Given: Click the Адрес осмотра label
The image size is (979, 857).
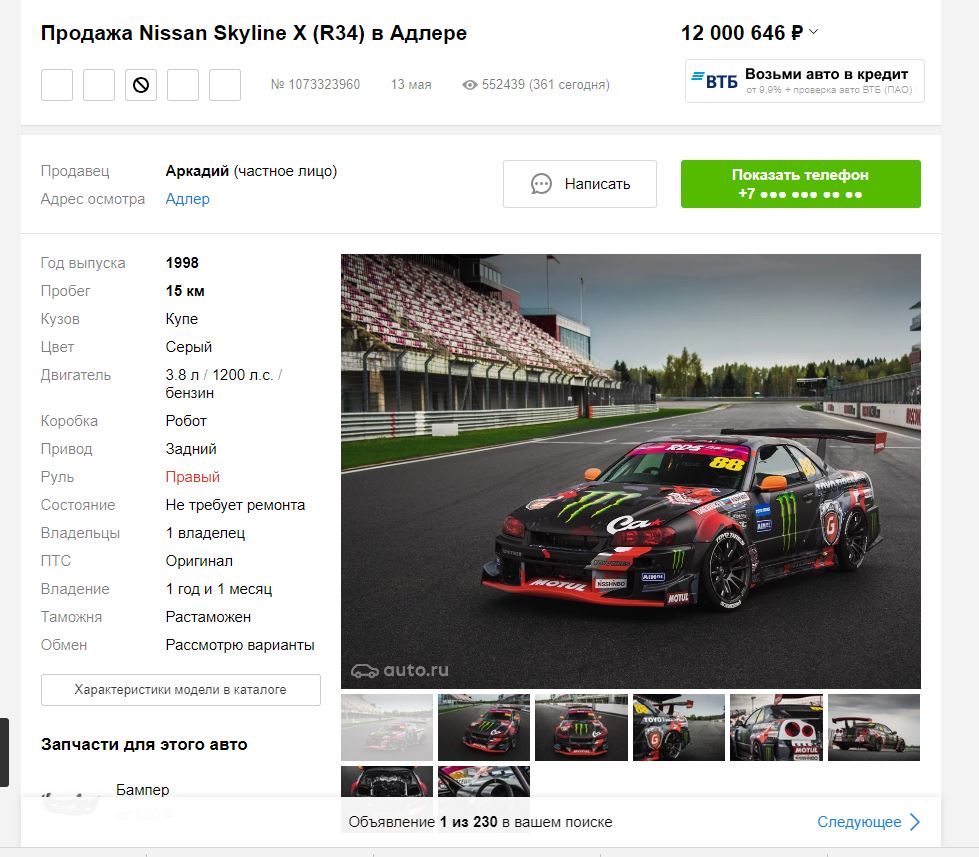Looking at the screenshot, I should pyautogui.click(x=92, y=199).
